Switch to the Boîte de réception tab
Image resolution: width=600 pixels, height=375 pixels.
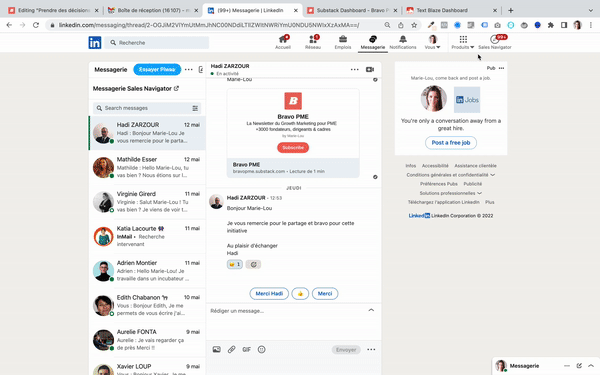pos(153,10)
